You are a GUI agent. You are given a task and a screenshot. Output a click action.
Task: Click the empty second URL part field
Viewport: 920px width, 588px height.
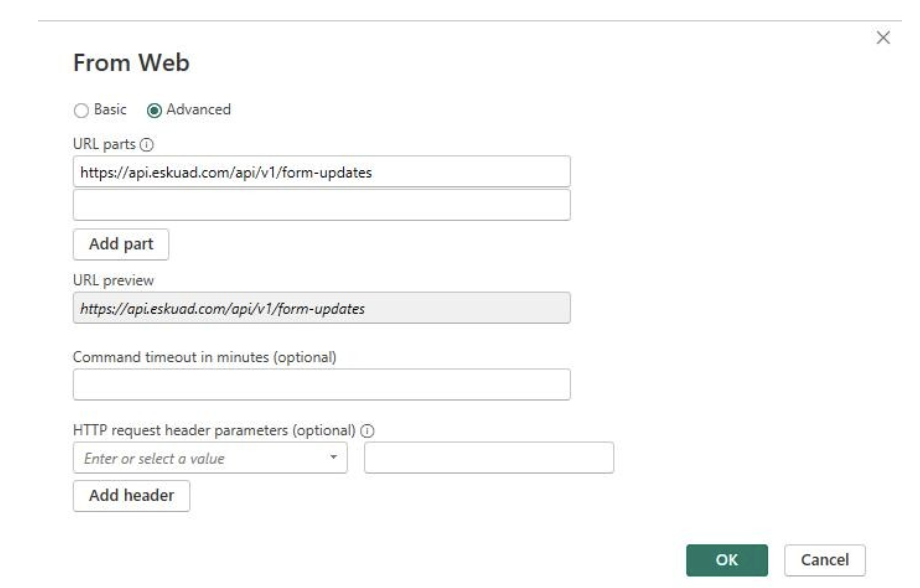[x=322, y=205]
